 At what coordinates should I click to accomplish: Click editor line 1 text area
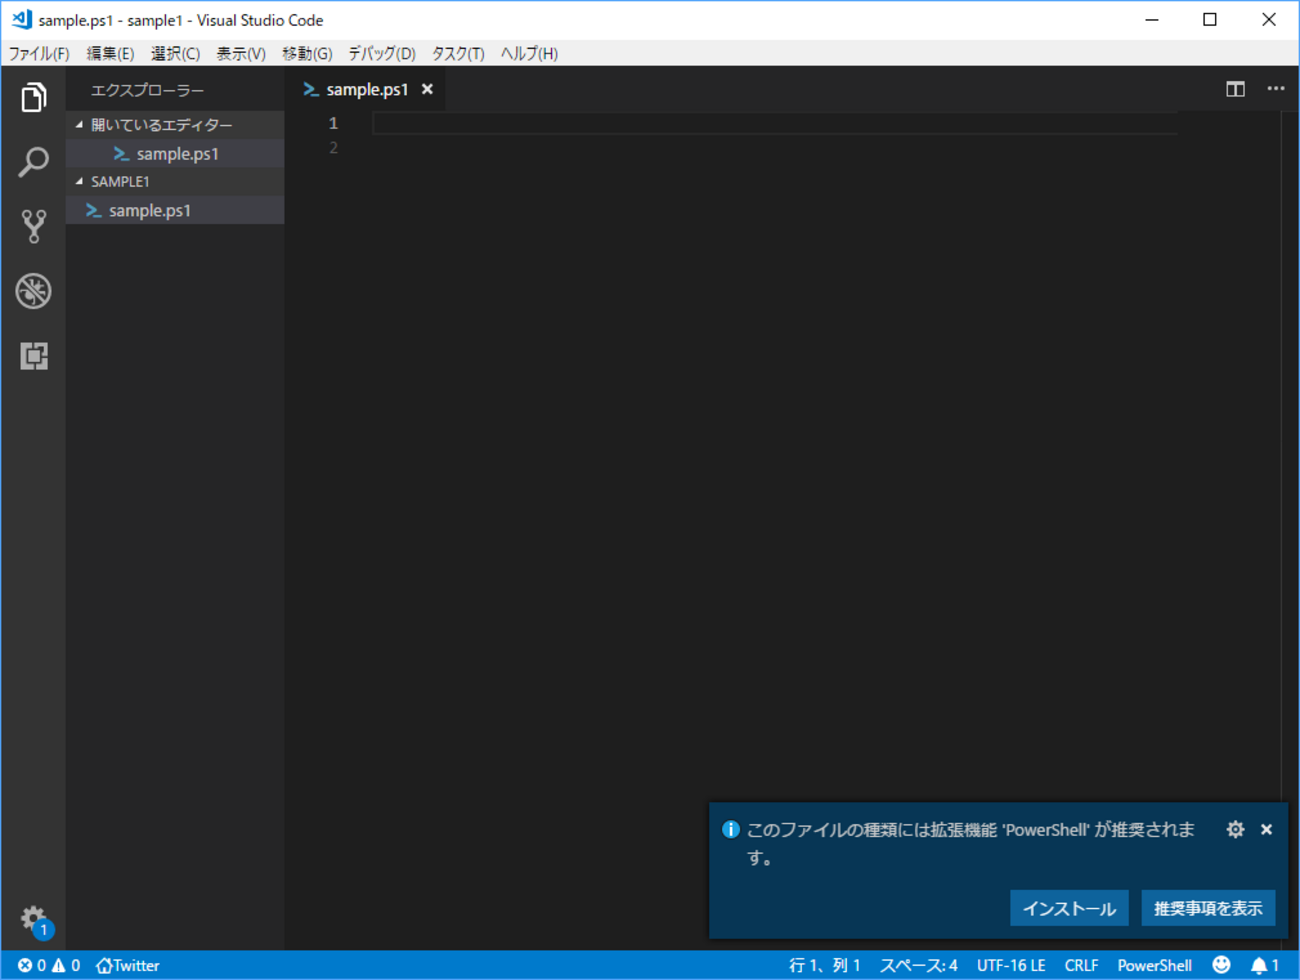click(x=775, y=123)
